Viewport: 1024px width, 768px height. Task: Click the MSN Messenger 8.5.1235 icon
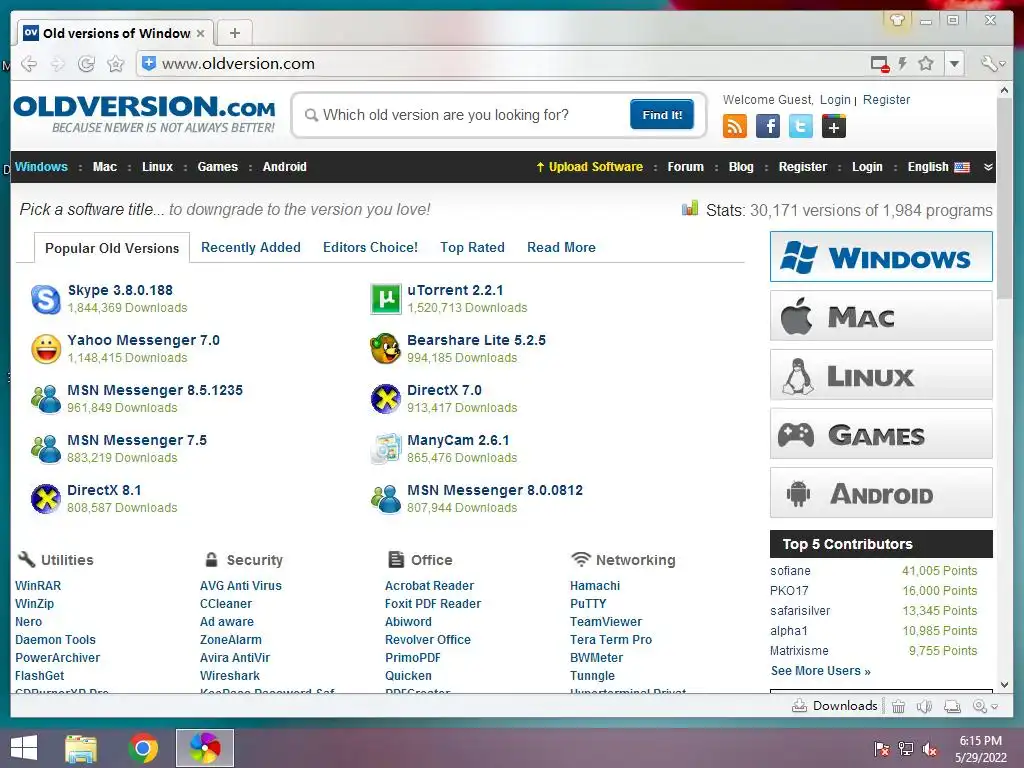pyautogui.click(x=46, y=399)
